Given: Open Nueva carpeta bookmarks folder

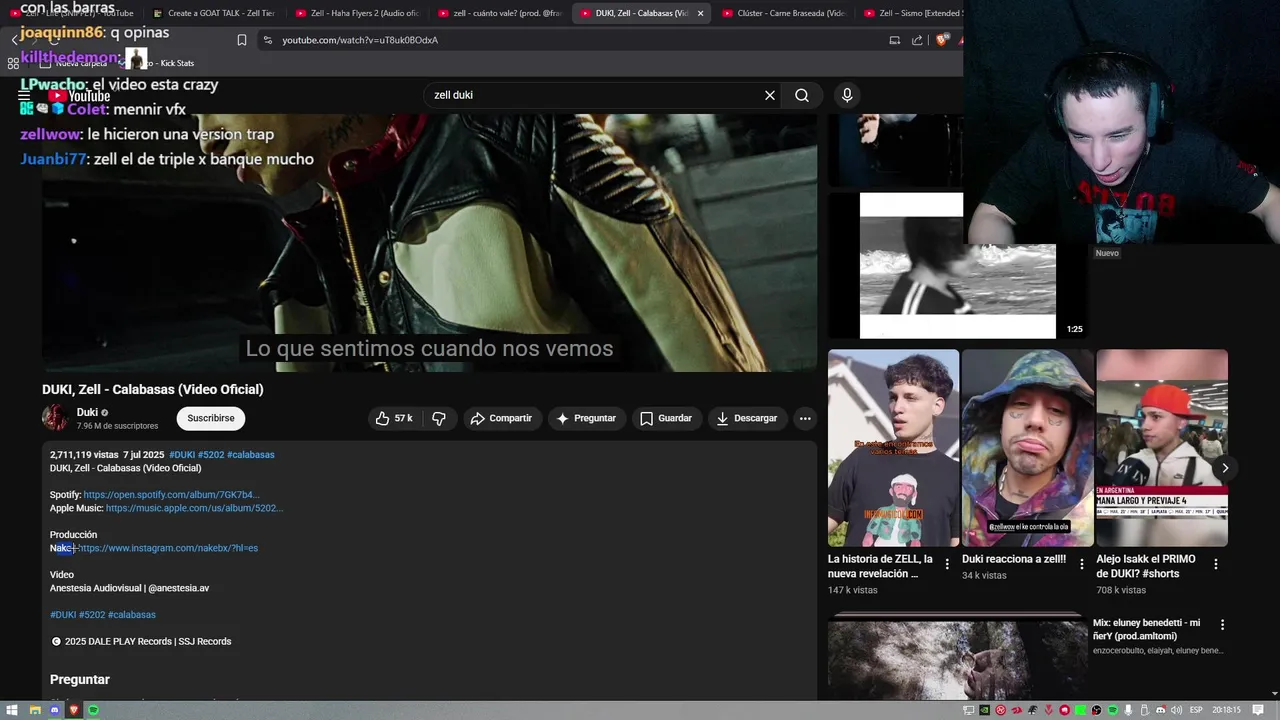Looking at the screenshot, I should click(73, 63).
